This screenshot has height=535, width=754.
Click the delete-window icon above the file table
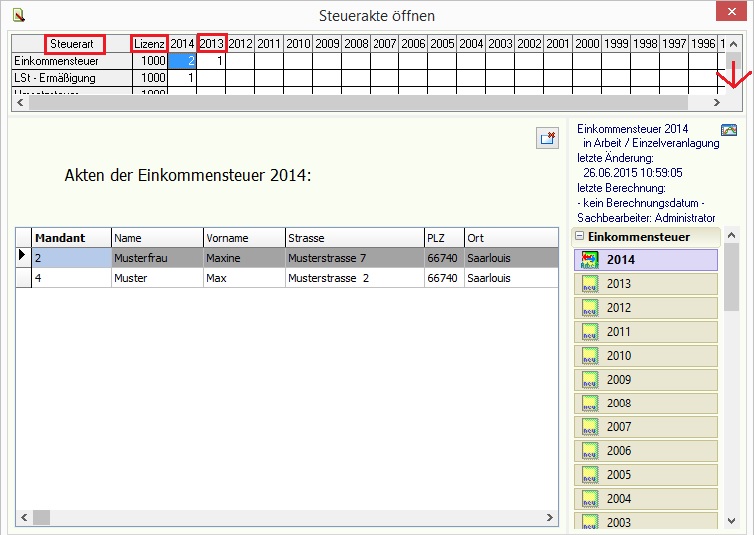pyautogui.click(x=547, y=139)
